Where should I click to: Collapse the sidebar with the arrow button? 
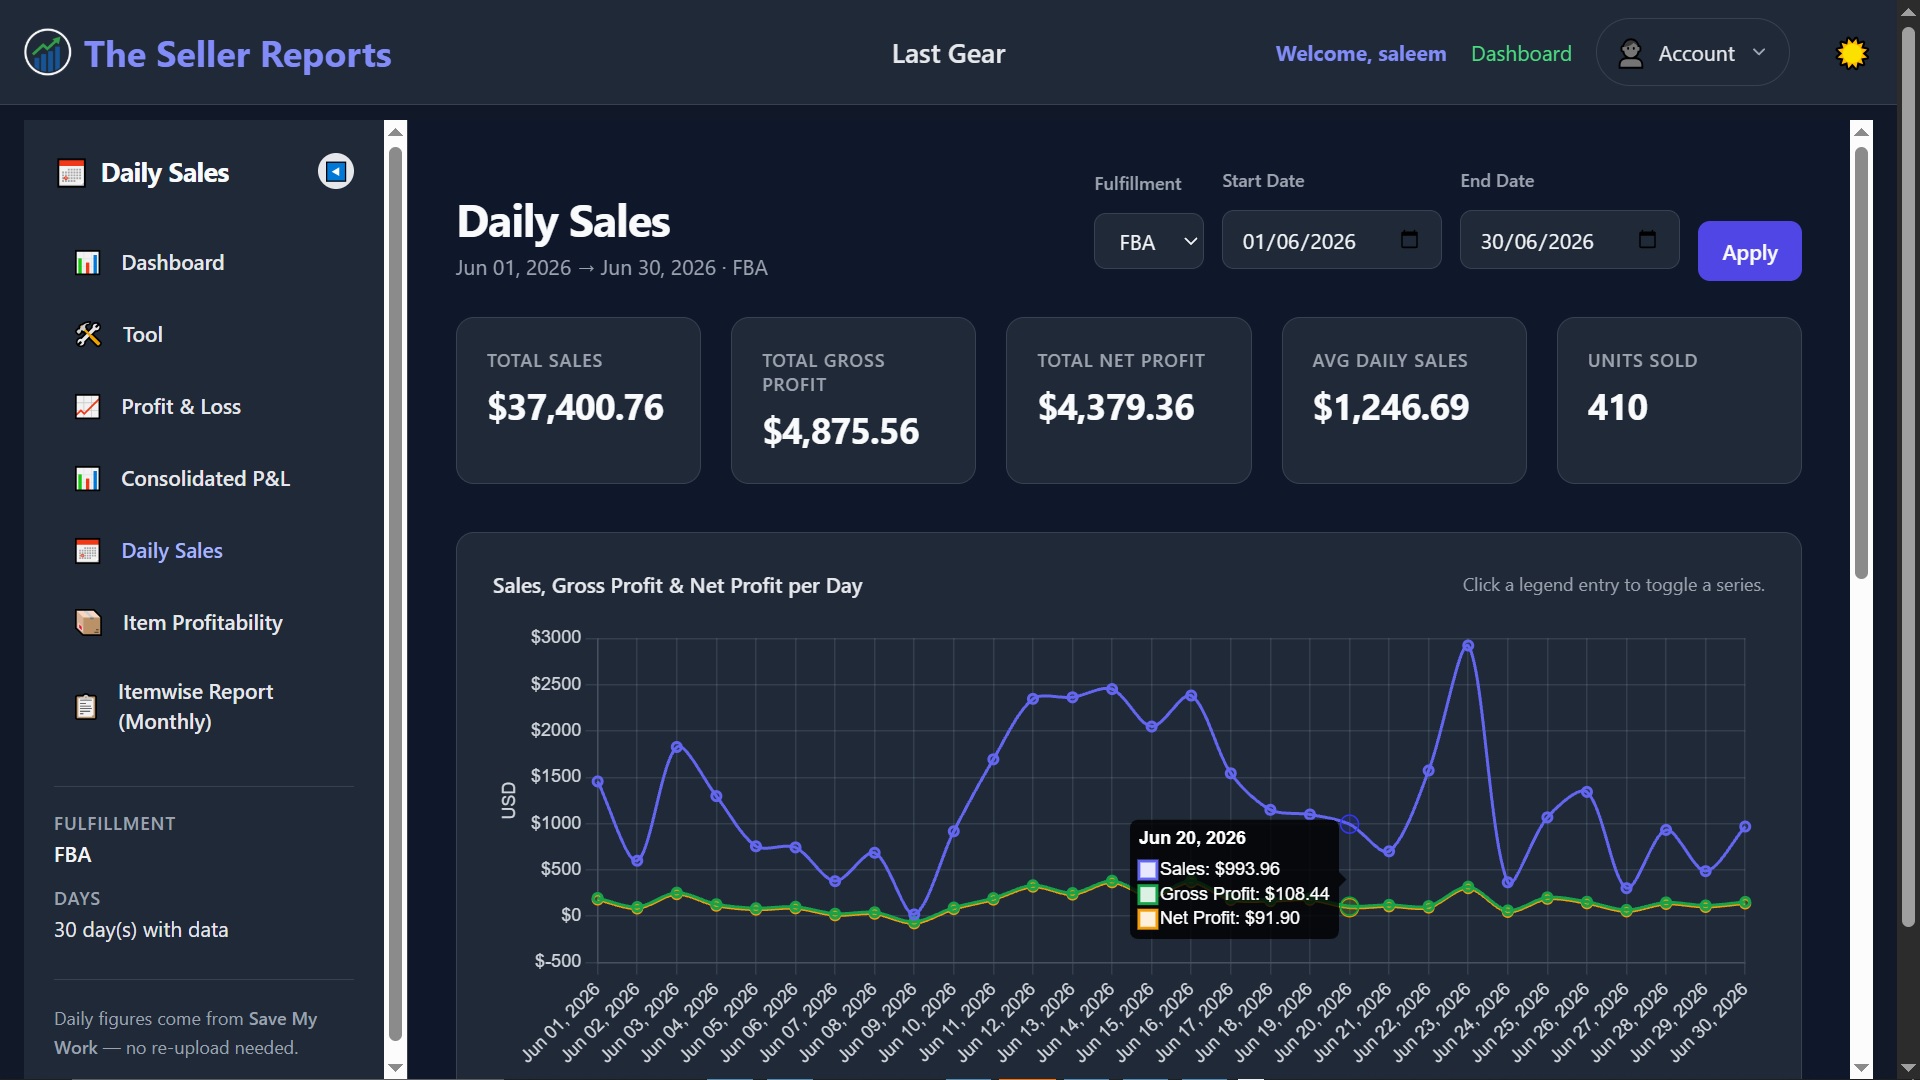tap(336, 171)
